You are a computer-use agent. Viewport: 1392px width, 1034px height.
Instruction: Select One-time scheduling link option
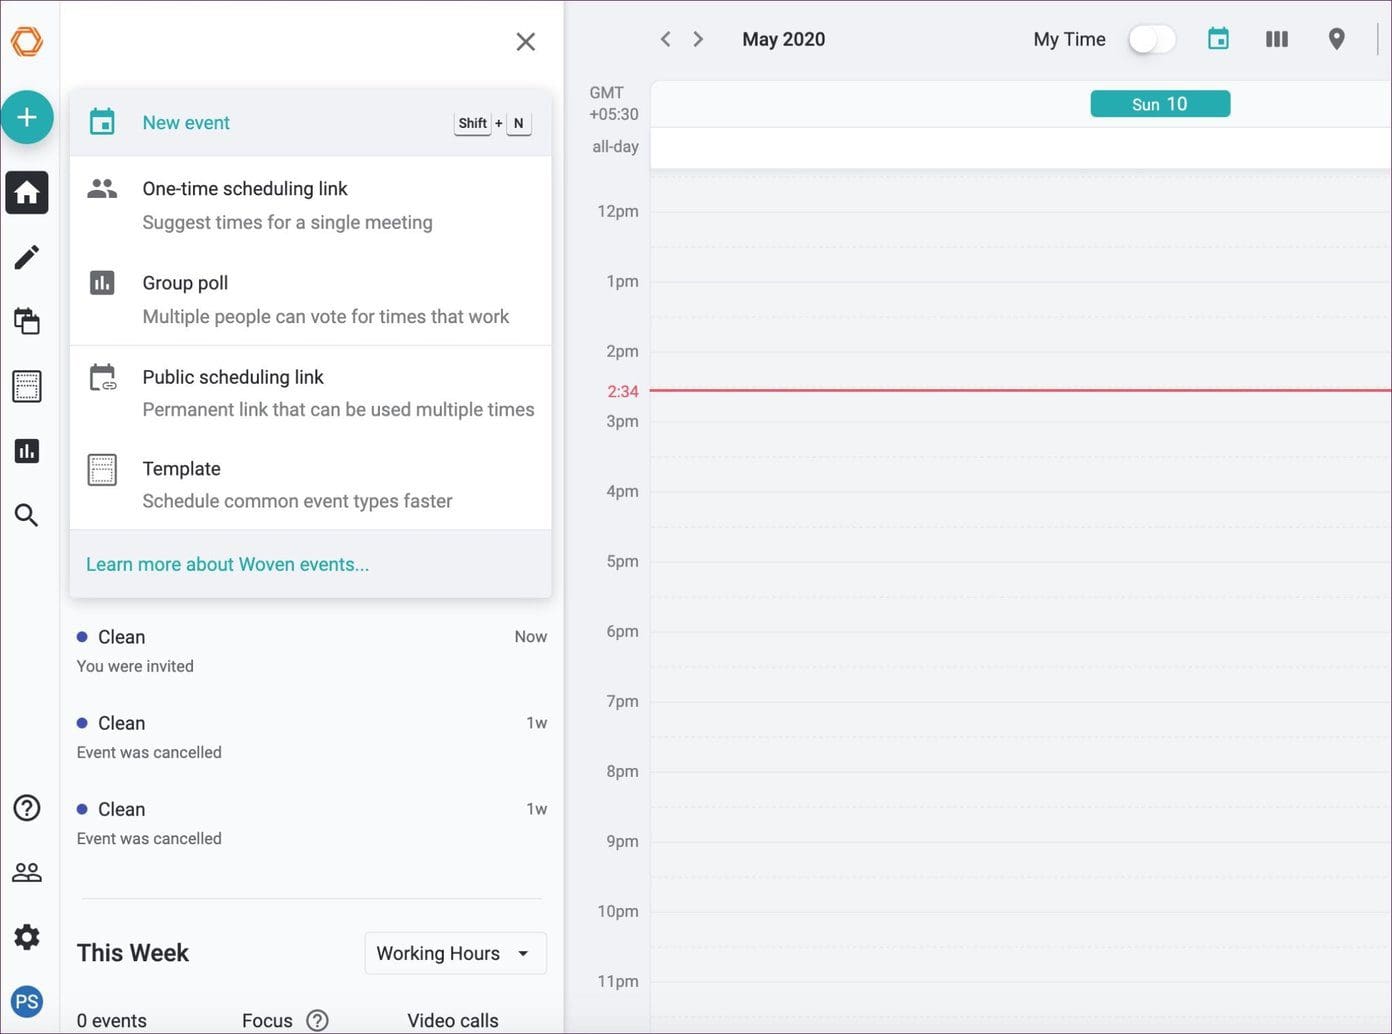pyautogui.click(x=310, y=204)
